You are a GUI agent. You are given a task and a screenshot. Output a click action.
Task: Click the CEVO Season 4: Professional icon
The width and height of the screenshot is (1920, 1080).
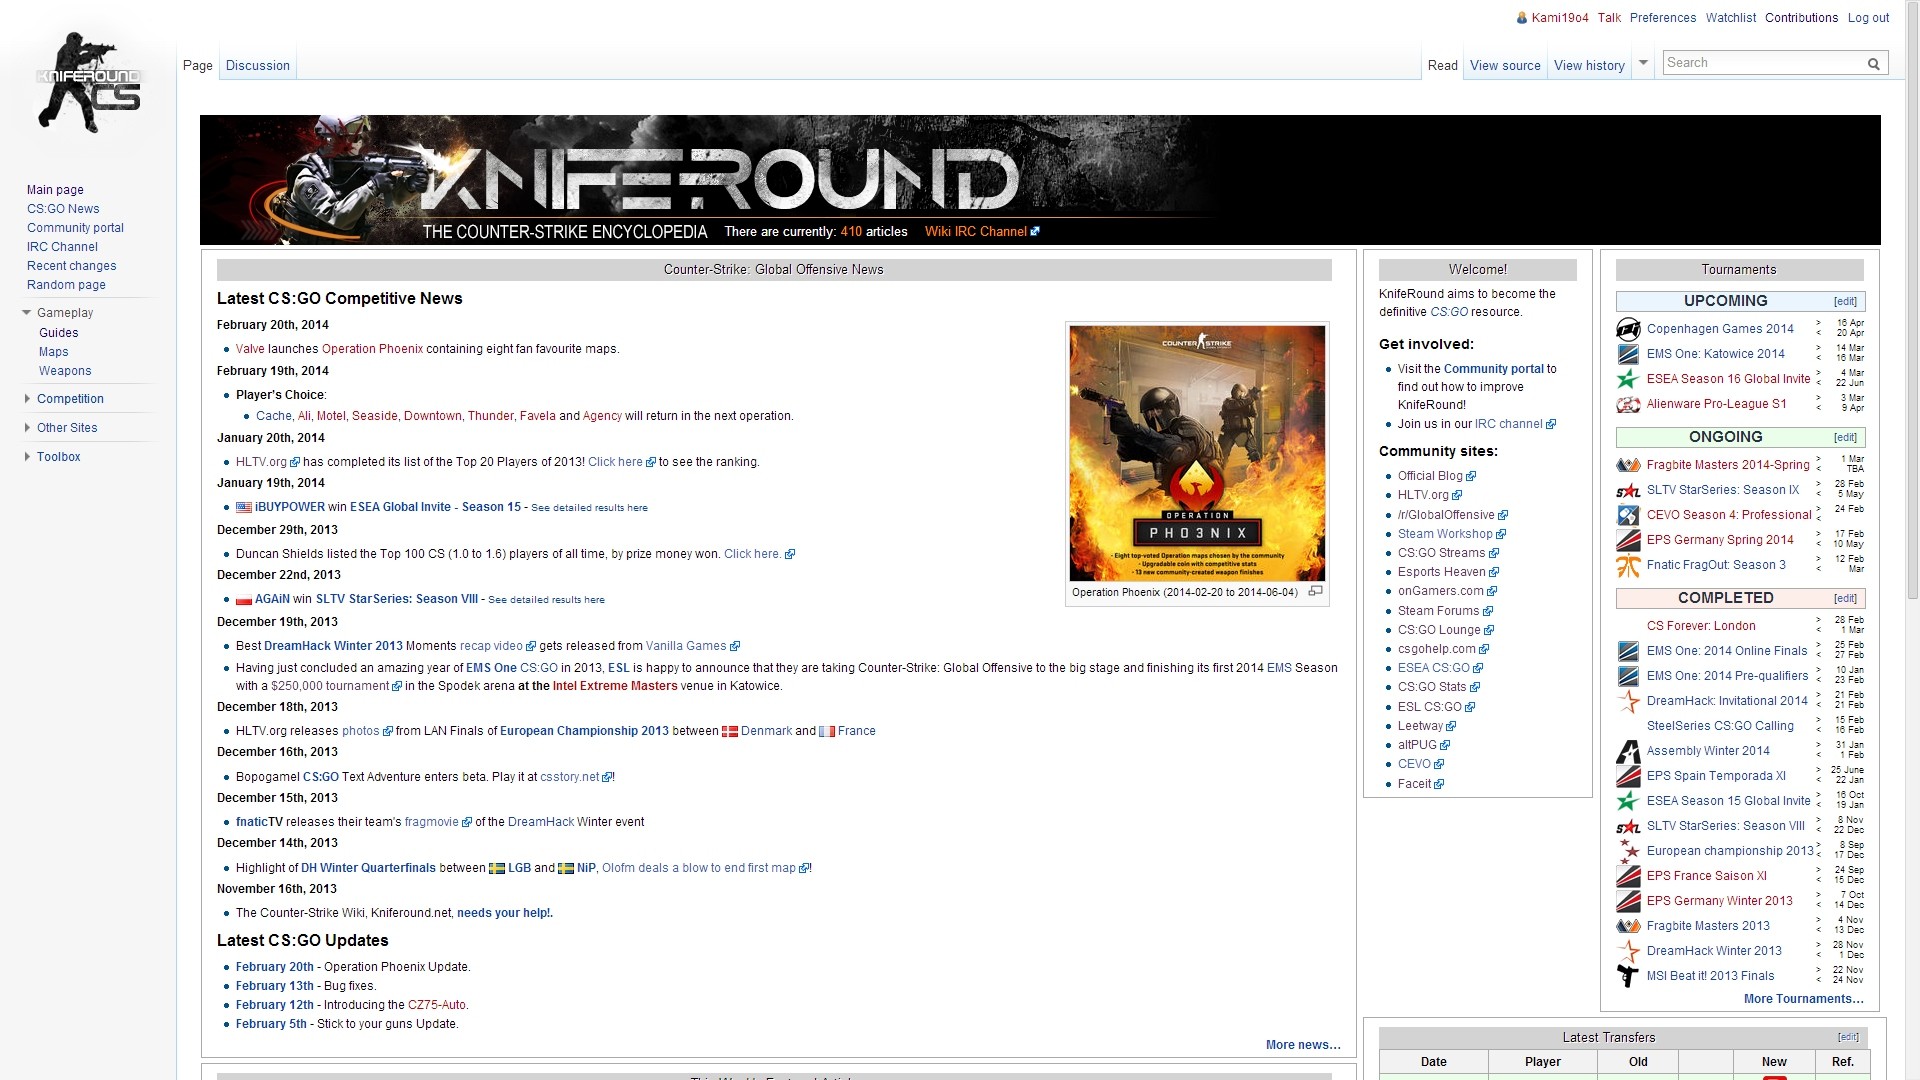pyautogui.click(x=1628, y=515)
